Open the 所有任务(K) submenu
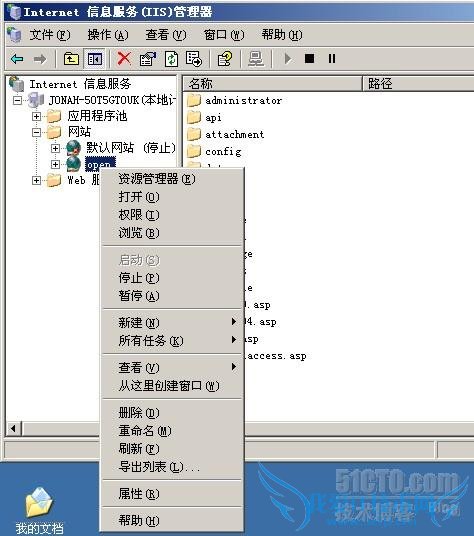474x536 pixels. coord(172,340)
